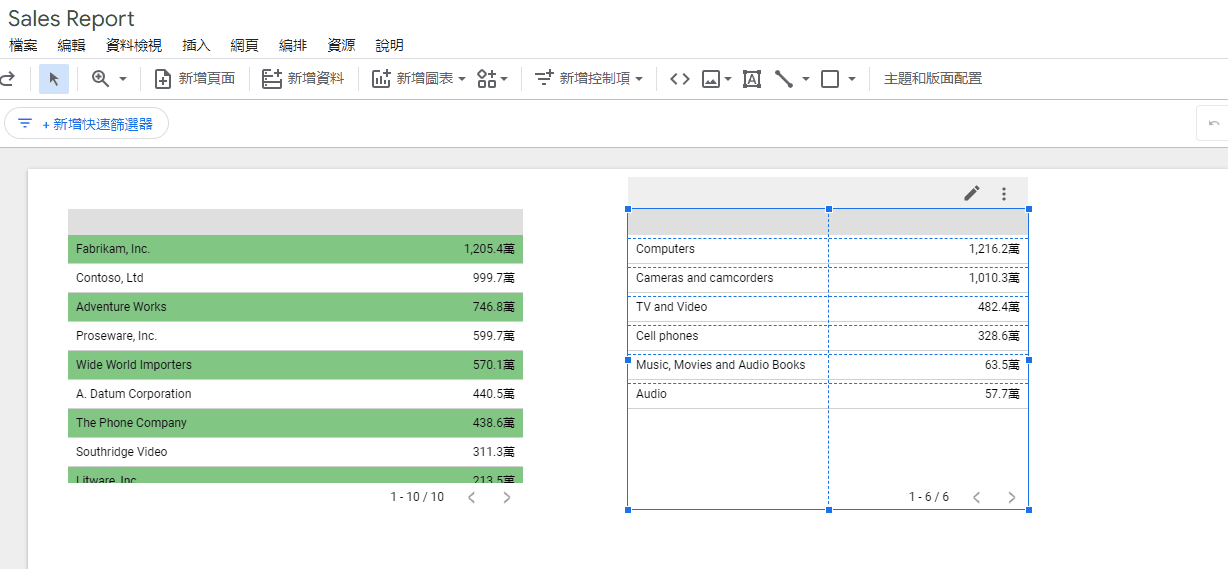Screen dimensions: 1228x569
Task: Open the 資料檢視 menu
Action: pyautogui.click(x=134, y=45)
